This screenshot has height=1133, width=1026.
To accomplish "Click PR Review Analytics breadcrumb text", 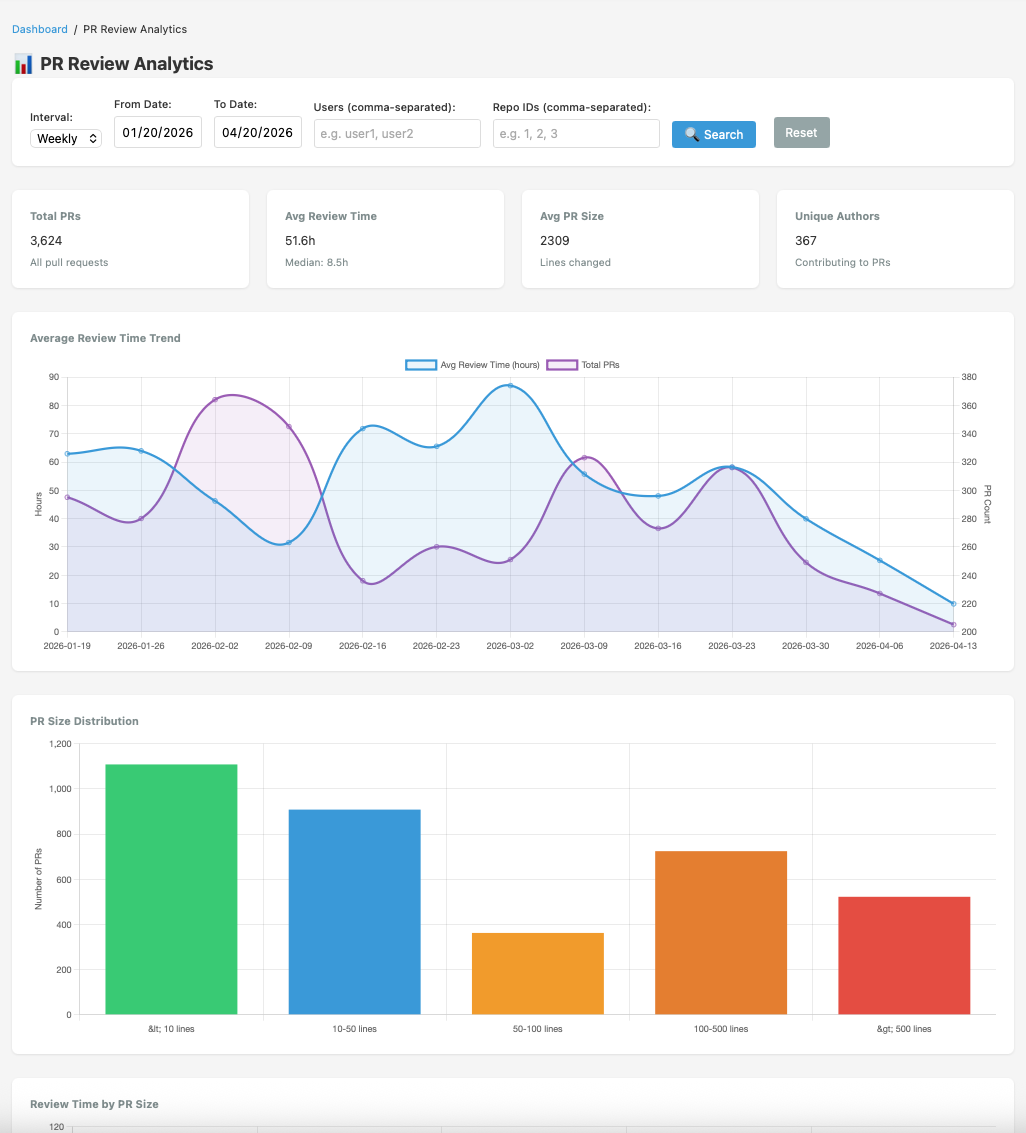I will (135, 29).
